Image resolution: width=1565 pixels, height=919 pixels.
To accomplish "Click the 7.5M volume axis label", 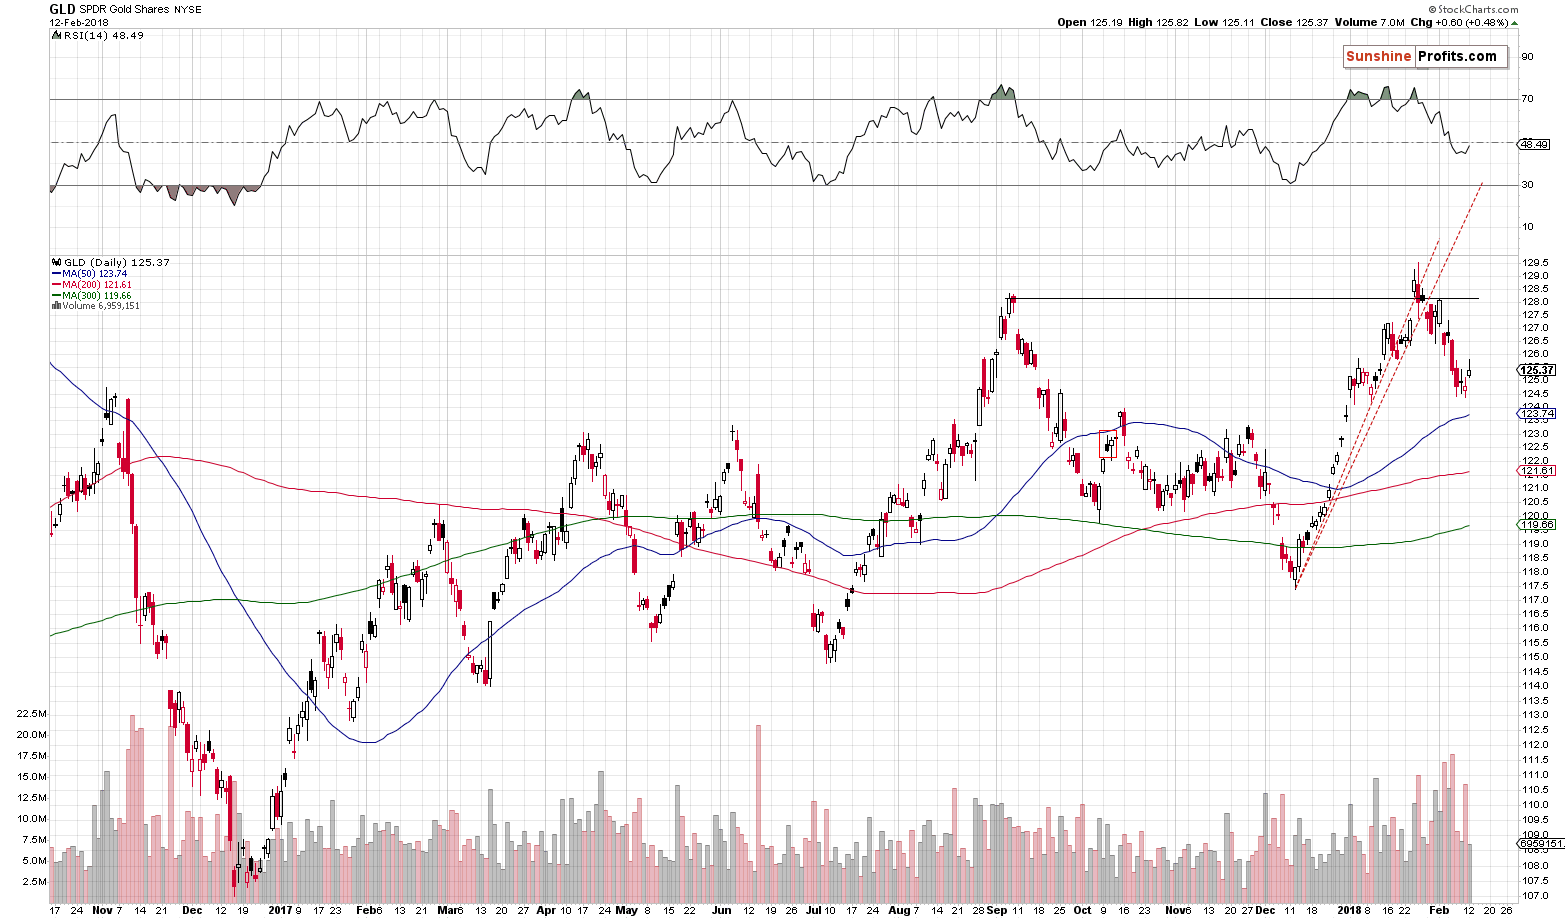I will point(35,840).
